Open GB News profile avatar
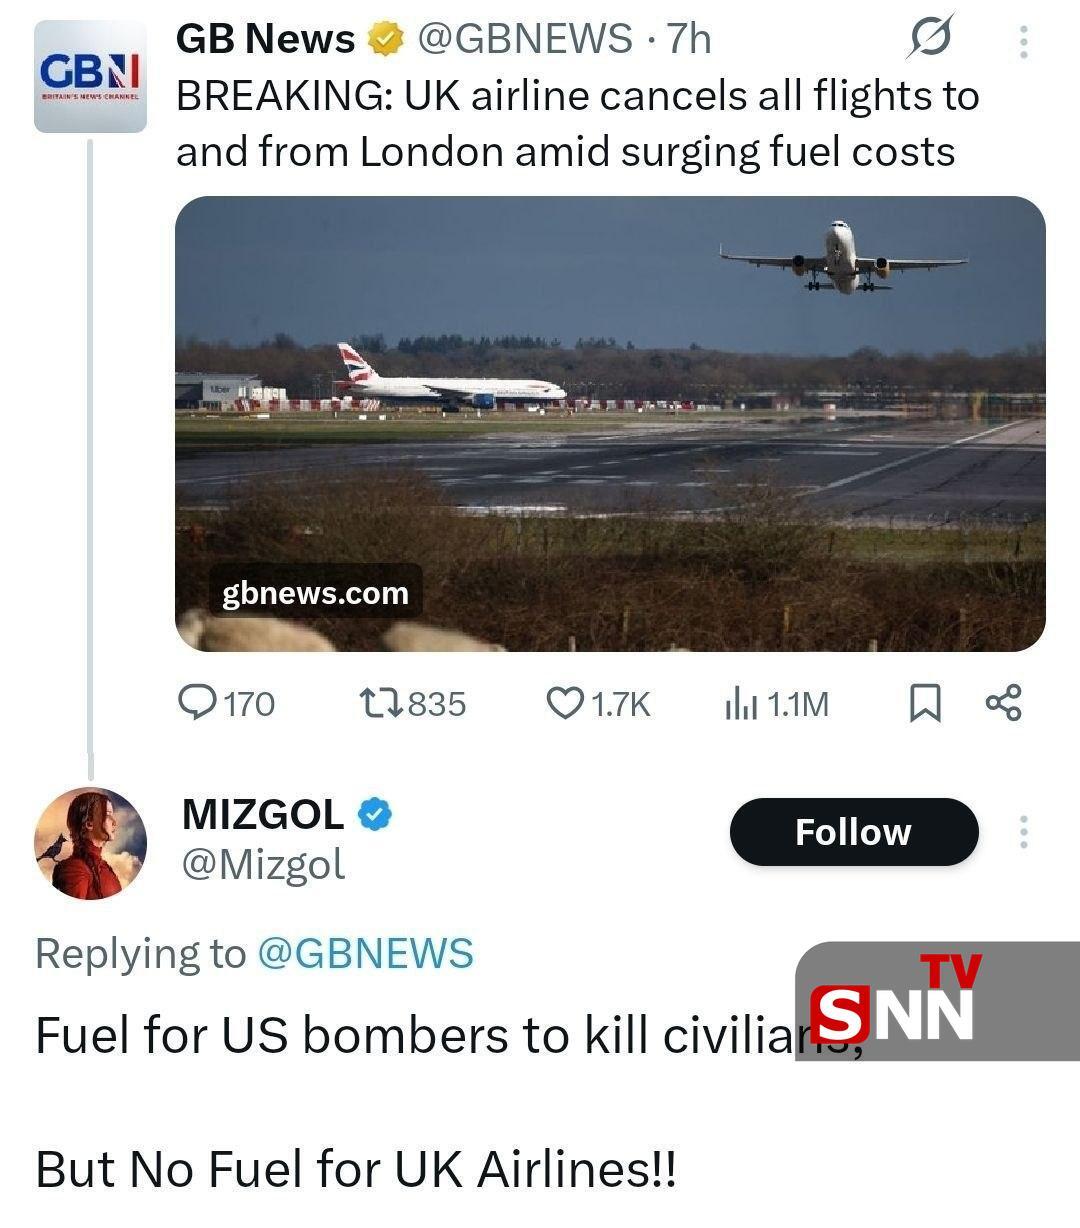This screenshot has width=1080, height=1228. (90, 76)
